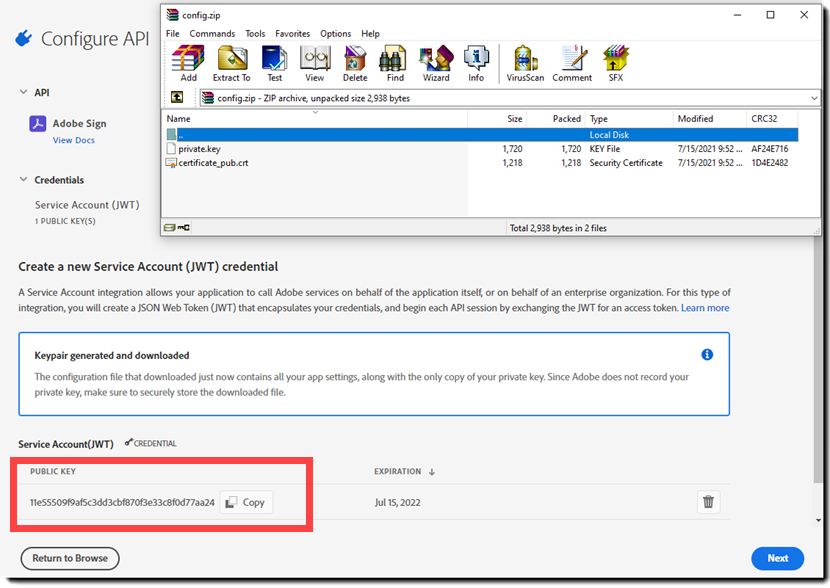Sort files by CRC32 column

[772, 119]
